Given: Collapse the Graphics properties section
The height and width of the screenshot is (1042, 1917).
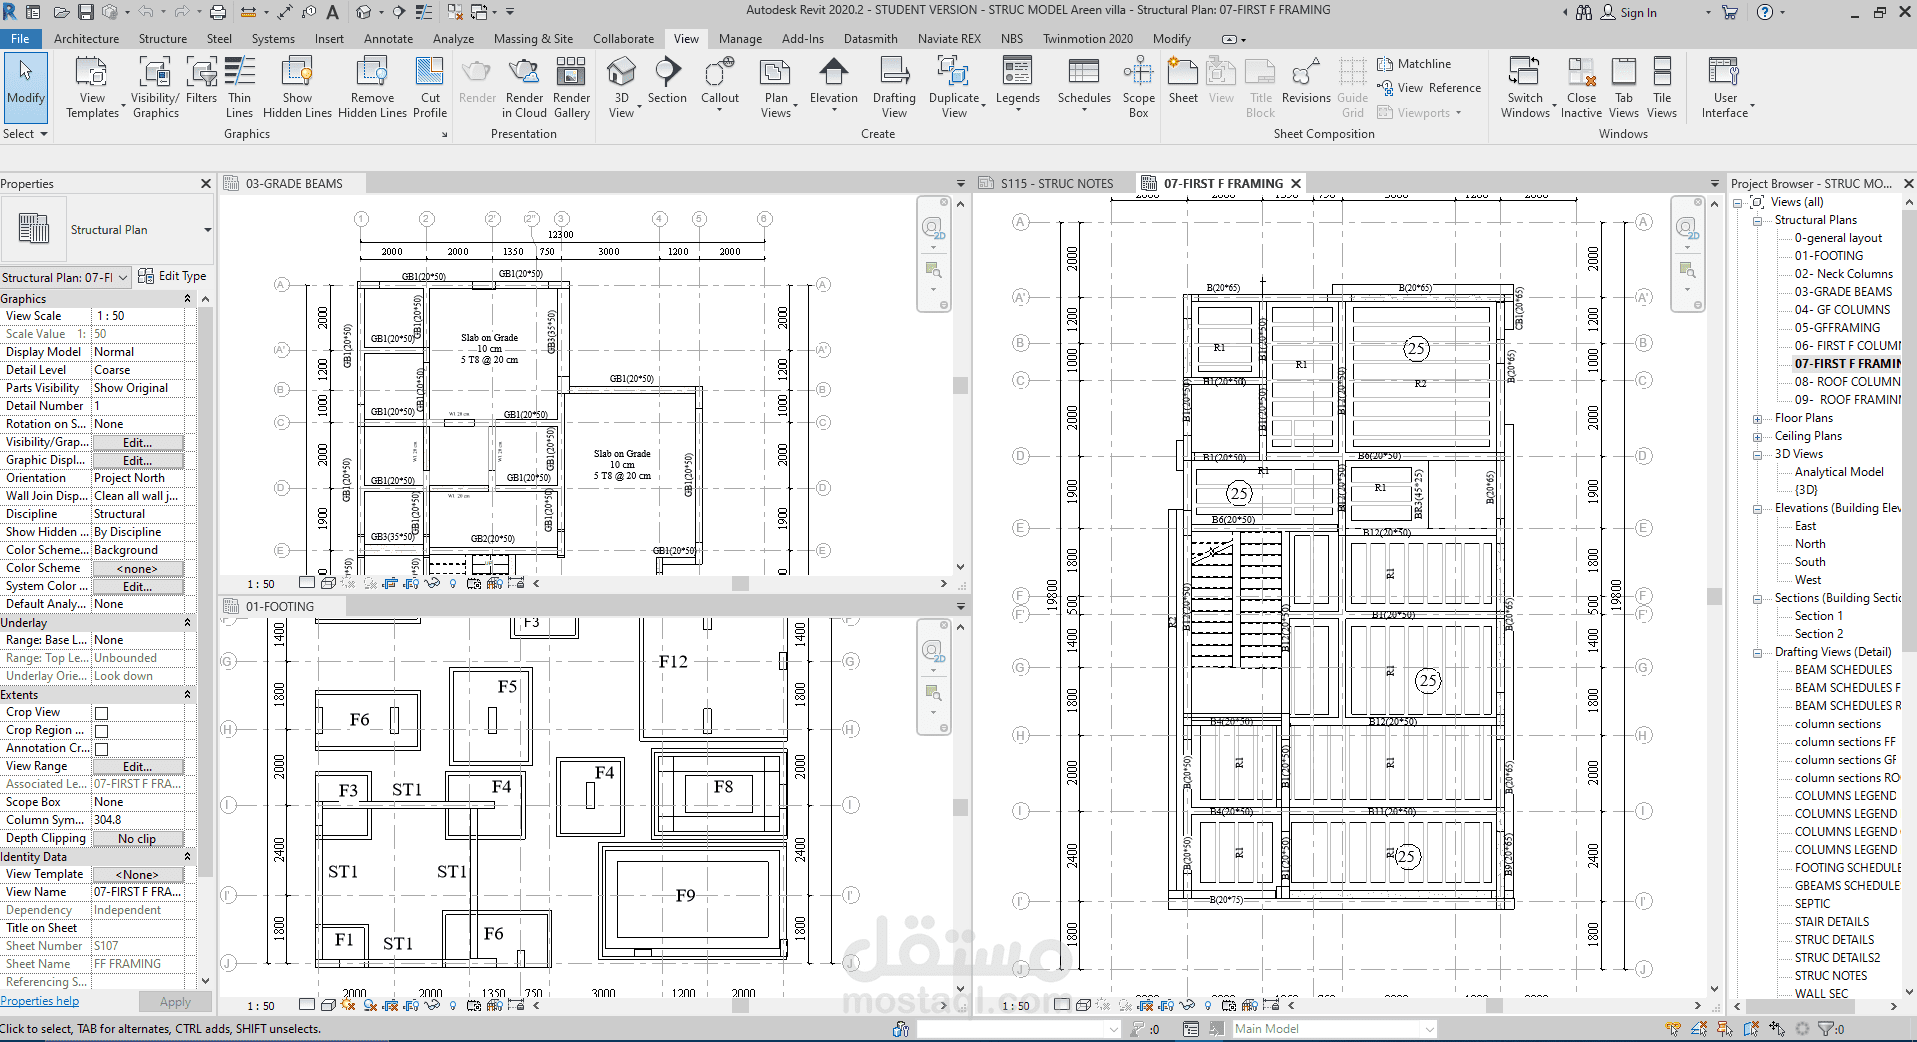Looking at the screenshot, I should tap(187, 299).
